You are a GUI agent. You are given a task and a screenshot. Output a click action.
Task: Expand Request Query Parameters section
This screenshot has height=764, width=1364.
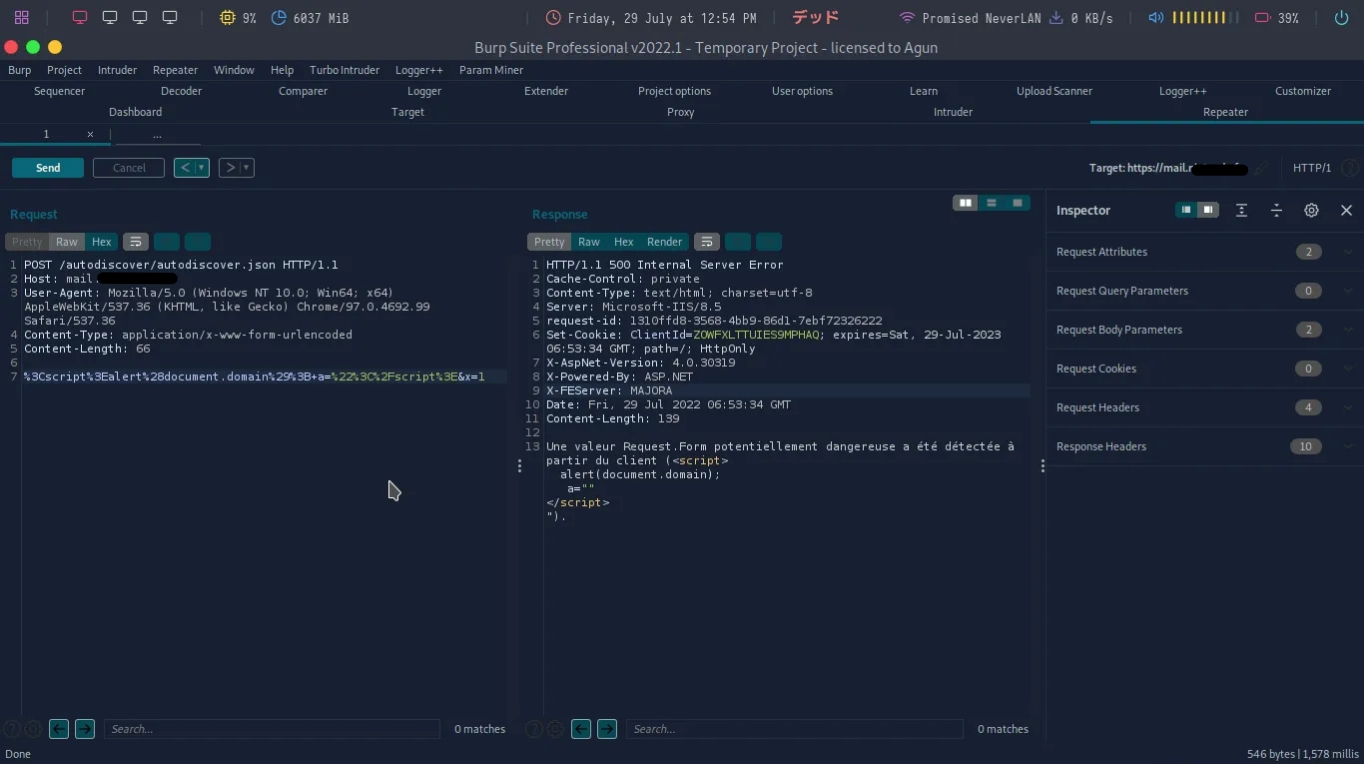[x=1204, y=291]
